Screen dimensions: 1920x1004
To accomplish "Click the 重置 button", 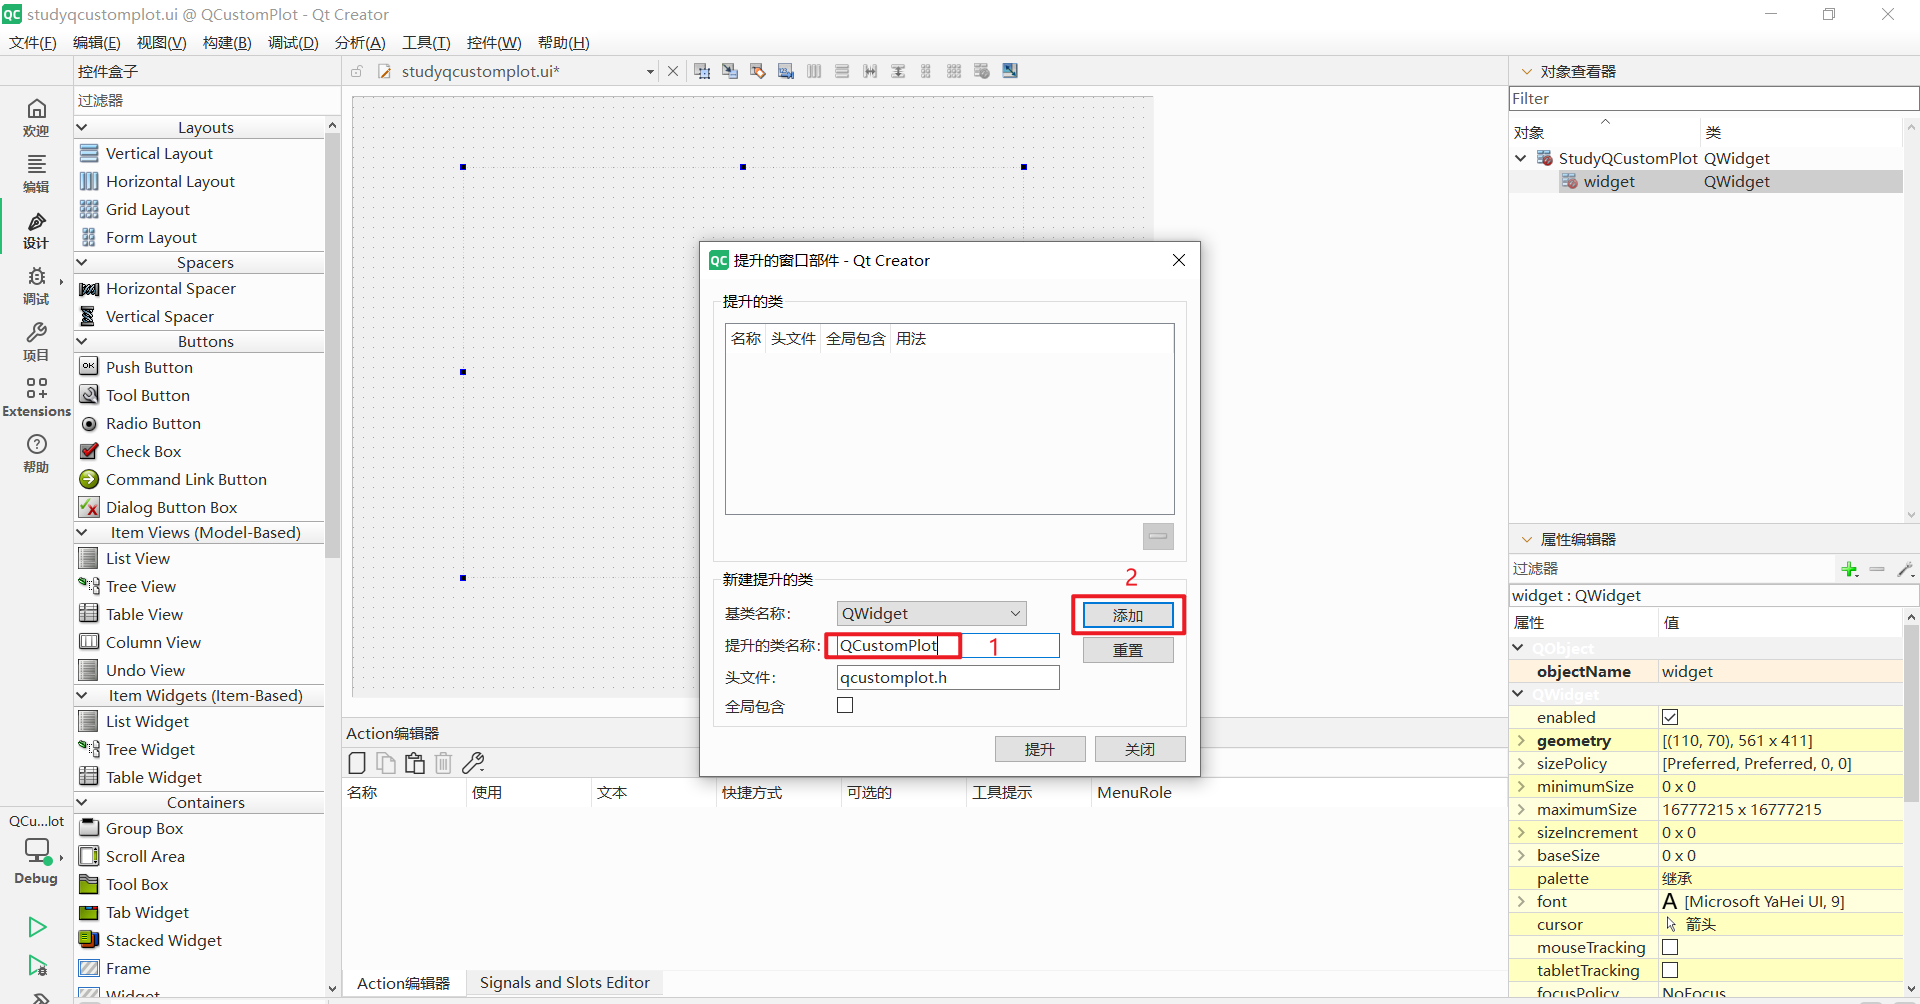I will [1128, 650].
